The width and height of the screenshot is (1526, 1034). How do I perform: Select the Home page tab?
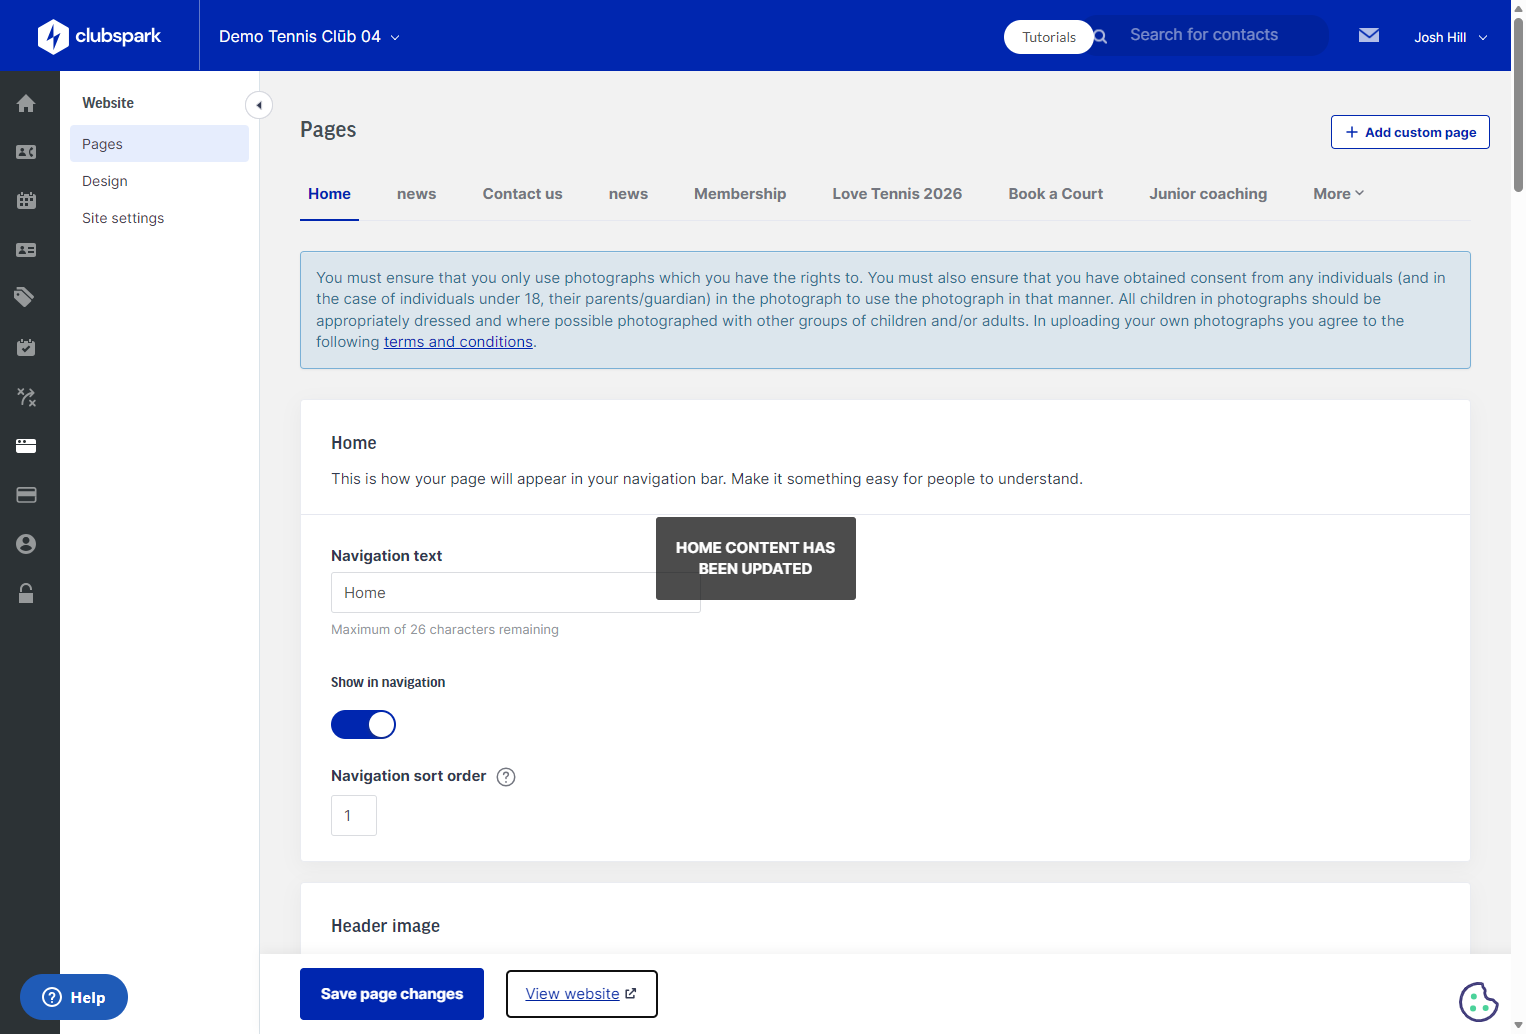(329, 194)
